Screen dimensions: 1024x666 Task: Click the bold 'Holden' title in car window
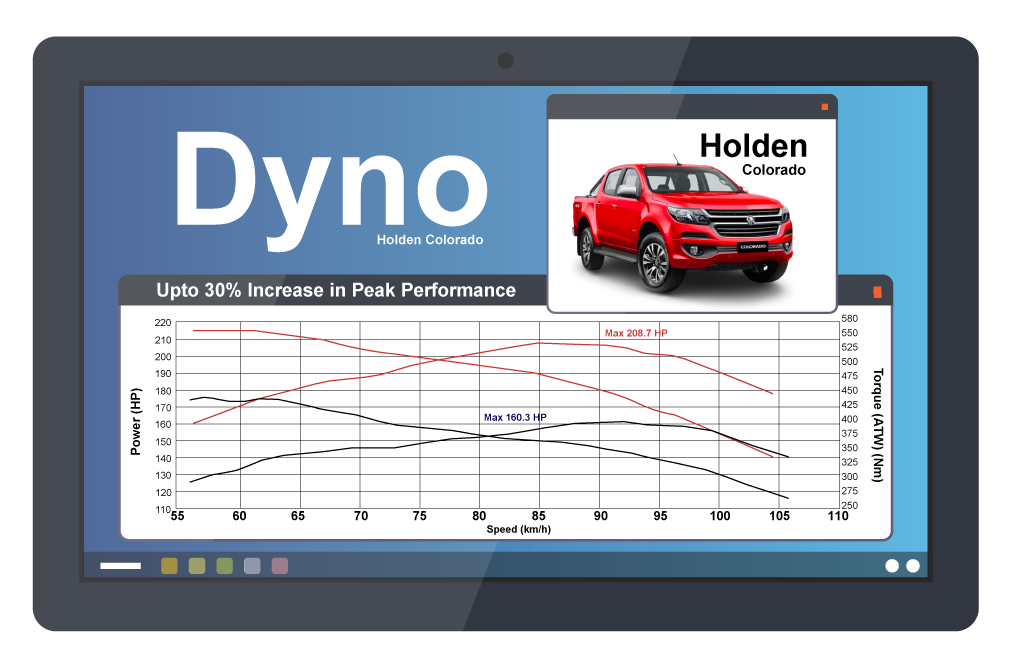click(753, 146)
